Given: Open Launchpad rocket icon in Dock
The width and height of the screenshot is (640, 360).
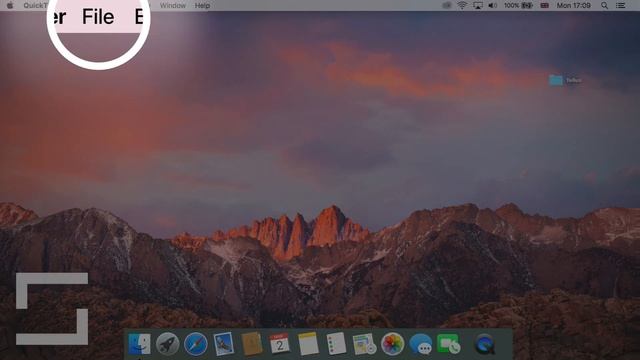Looking at the screenshot, I should pos(167,344).
